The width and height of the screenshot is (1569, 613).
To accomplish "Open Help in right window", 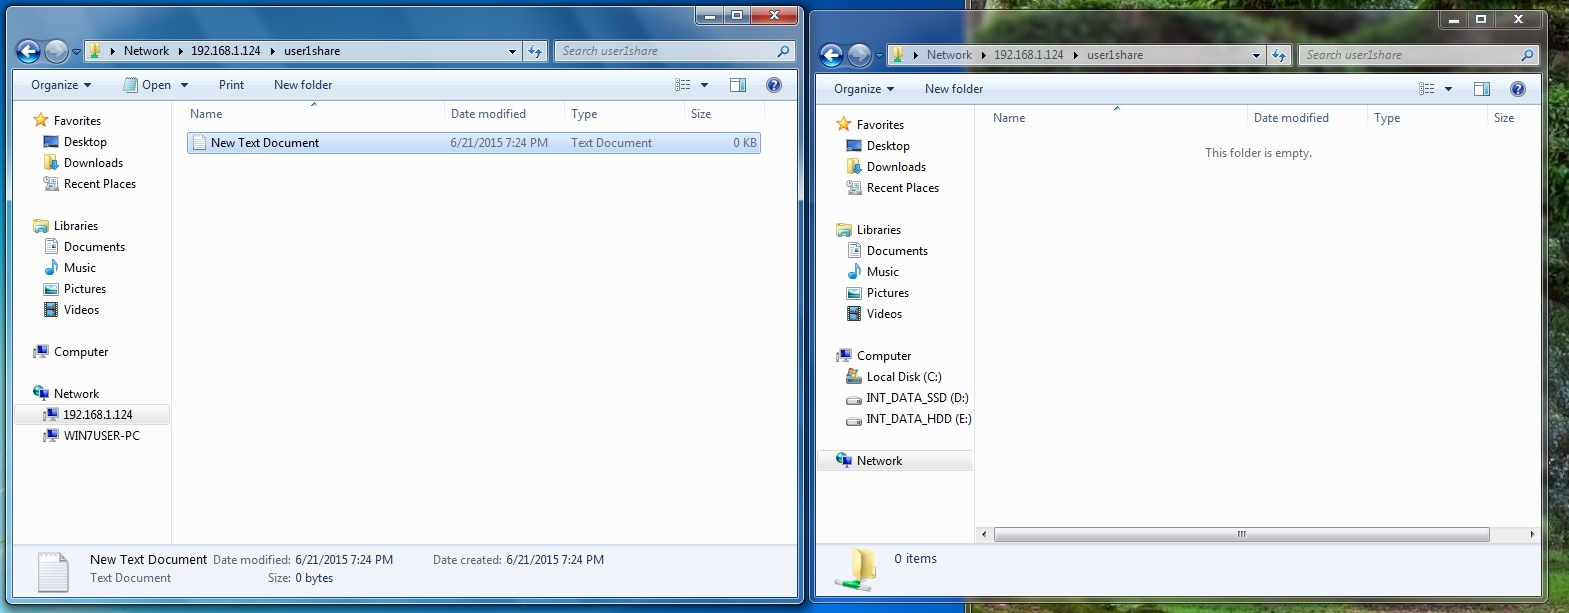I will pyautogui.click(x=1518, y=89).
